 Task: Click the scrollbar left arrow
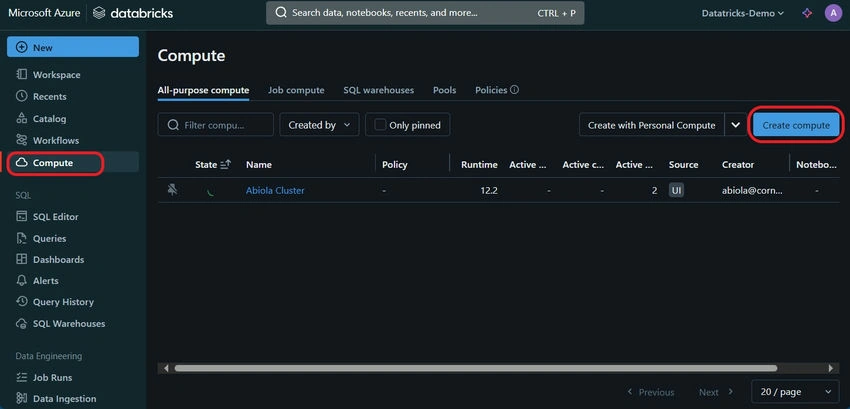coord(165,368)
